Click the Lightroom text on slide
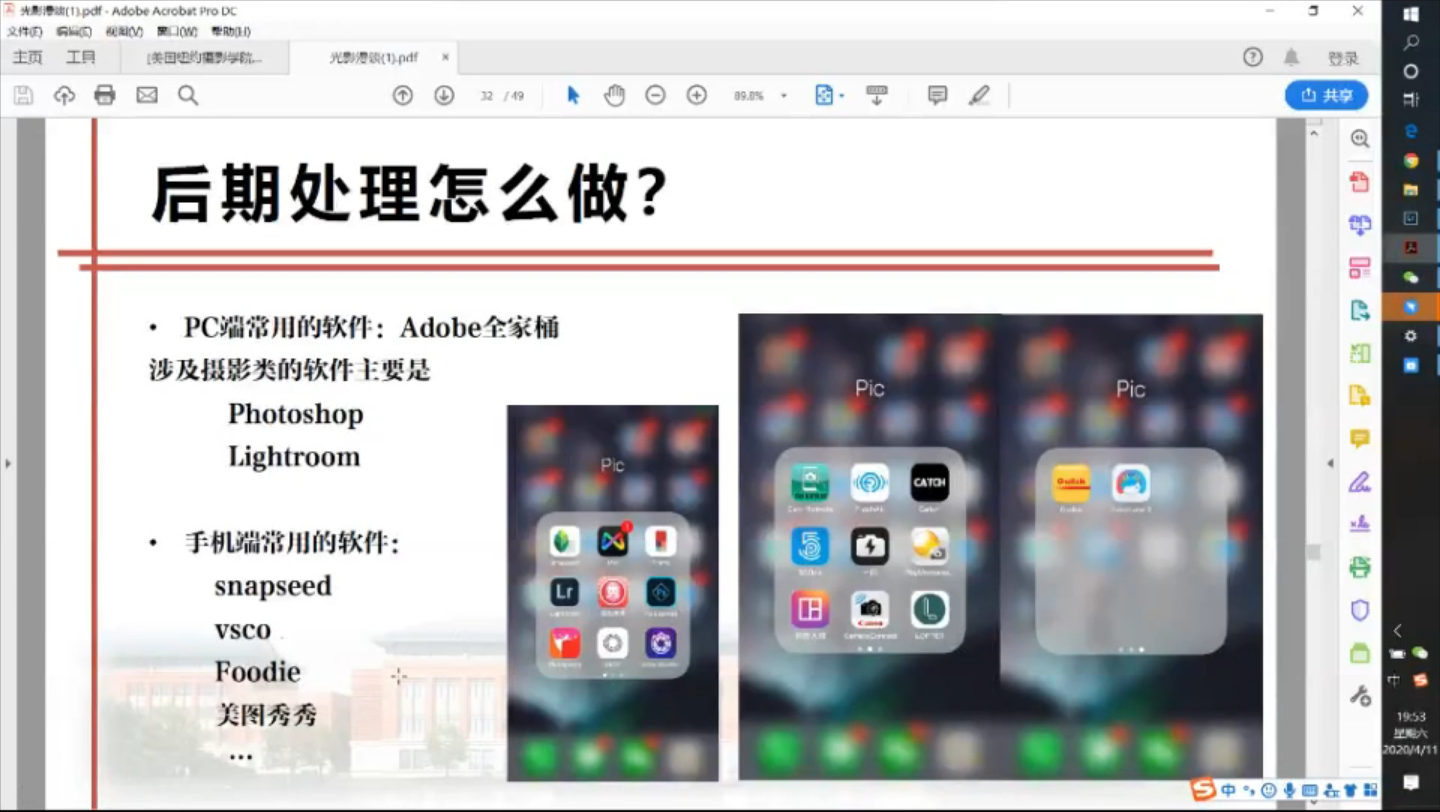Image resolution: width=1440 pixels, height=812 pixels. click(293, 457)
